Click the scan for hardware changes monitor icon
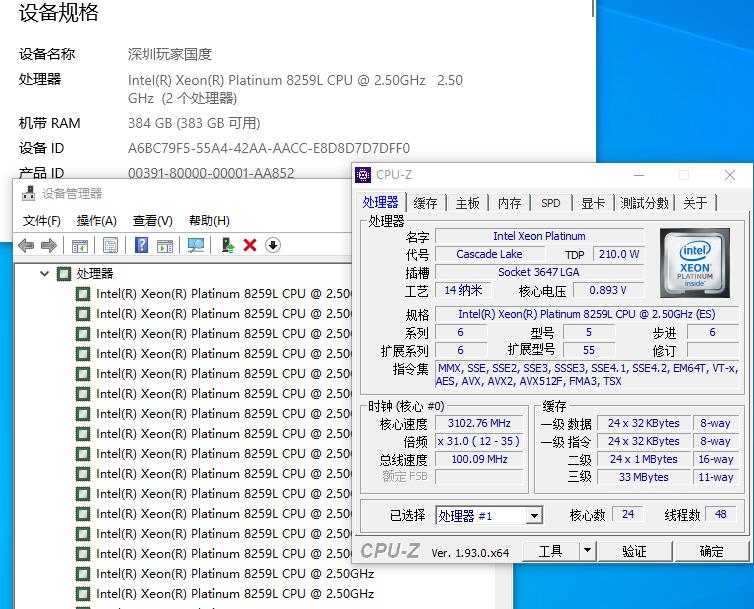The width and height of the screenshot is (754, 609). click(196, 246)
